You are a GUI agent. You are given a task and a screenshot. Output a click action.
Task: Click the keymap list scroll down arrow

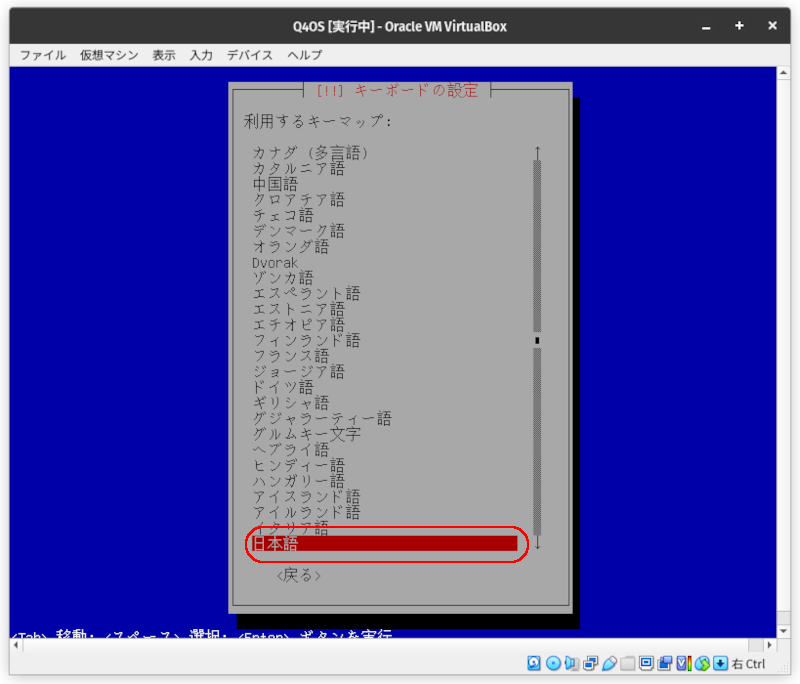tap(537, 543)
